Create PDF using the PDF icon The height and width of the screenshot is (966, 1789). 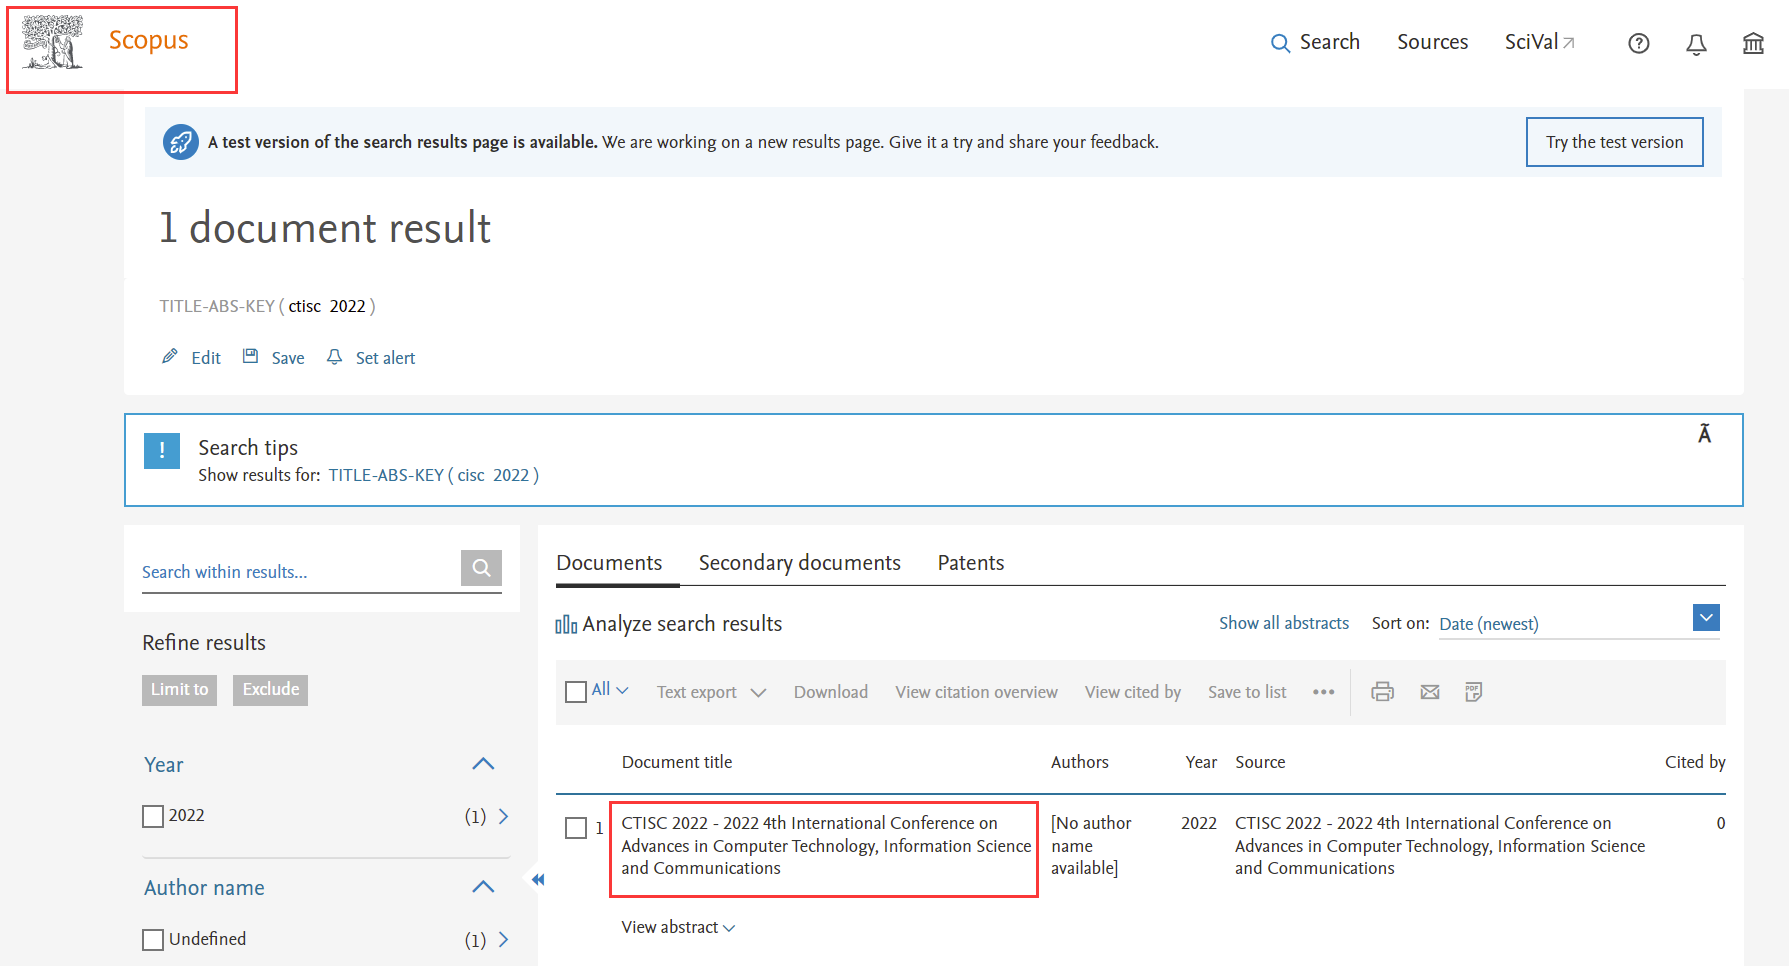pos(1474,692)
